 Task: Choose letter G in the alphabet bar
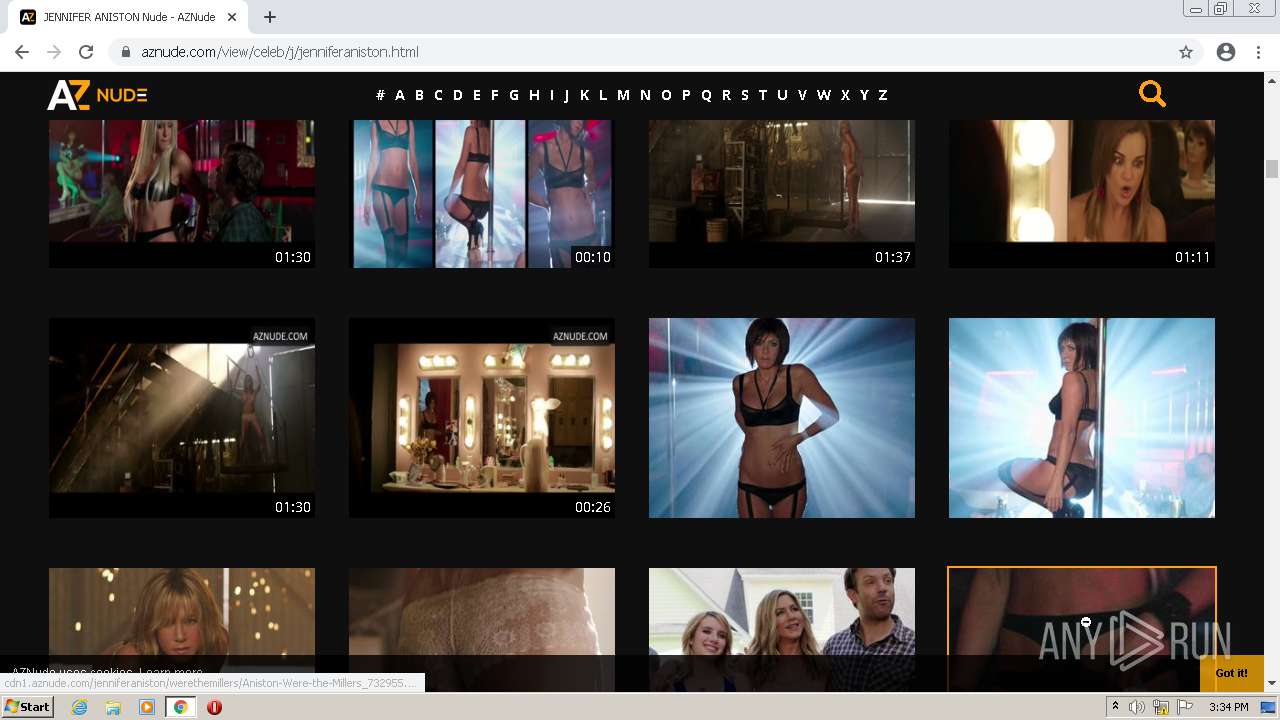coord(514,95)
